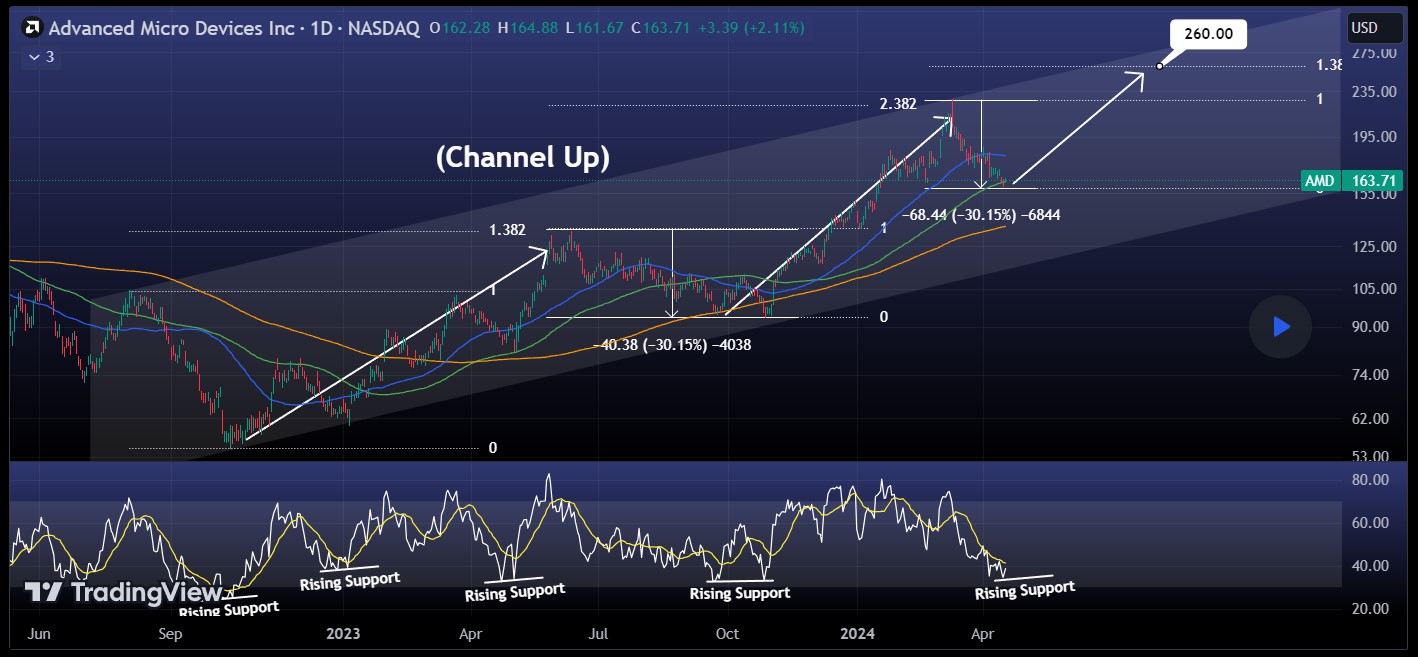
Task: Click the Oct label on time axis
Action: tap(728, 634)
